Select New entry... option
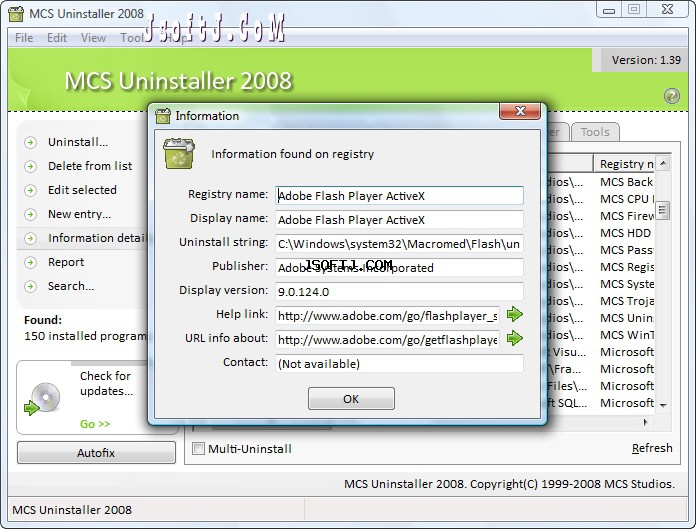 coord(79,214)
